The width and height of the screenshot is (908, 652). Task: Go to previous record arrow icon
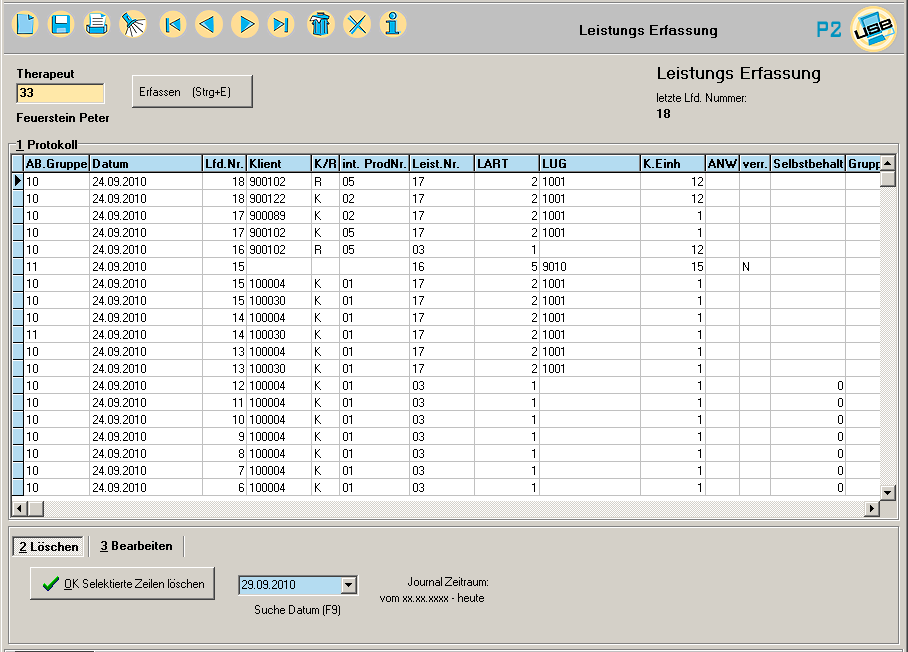coord(209,24)
